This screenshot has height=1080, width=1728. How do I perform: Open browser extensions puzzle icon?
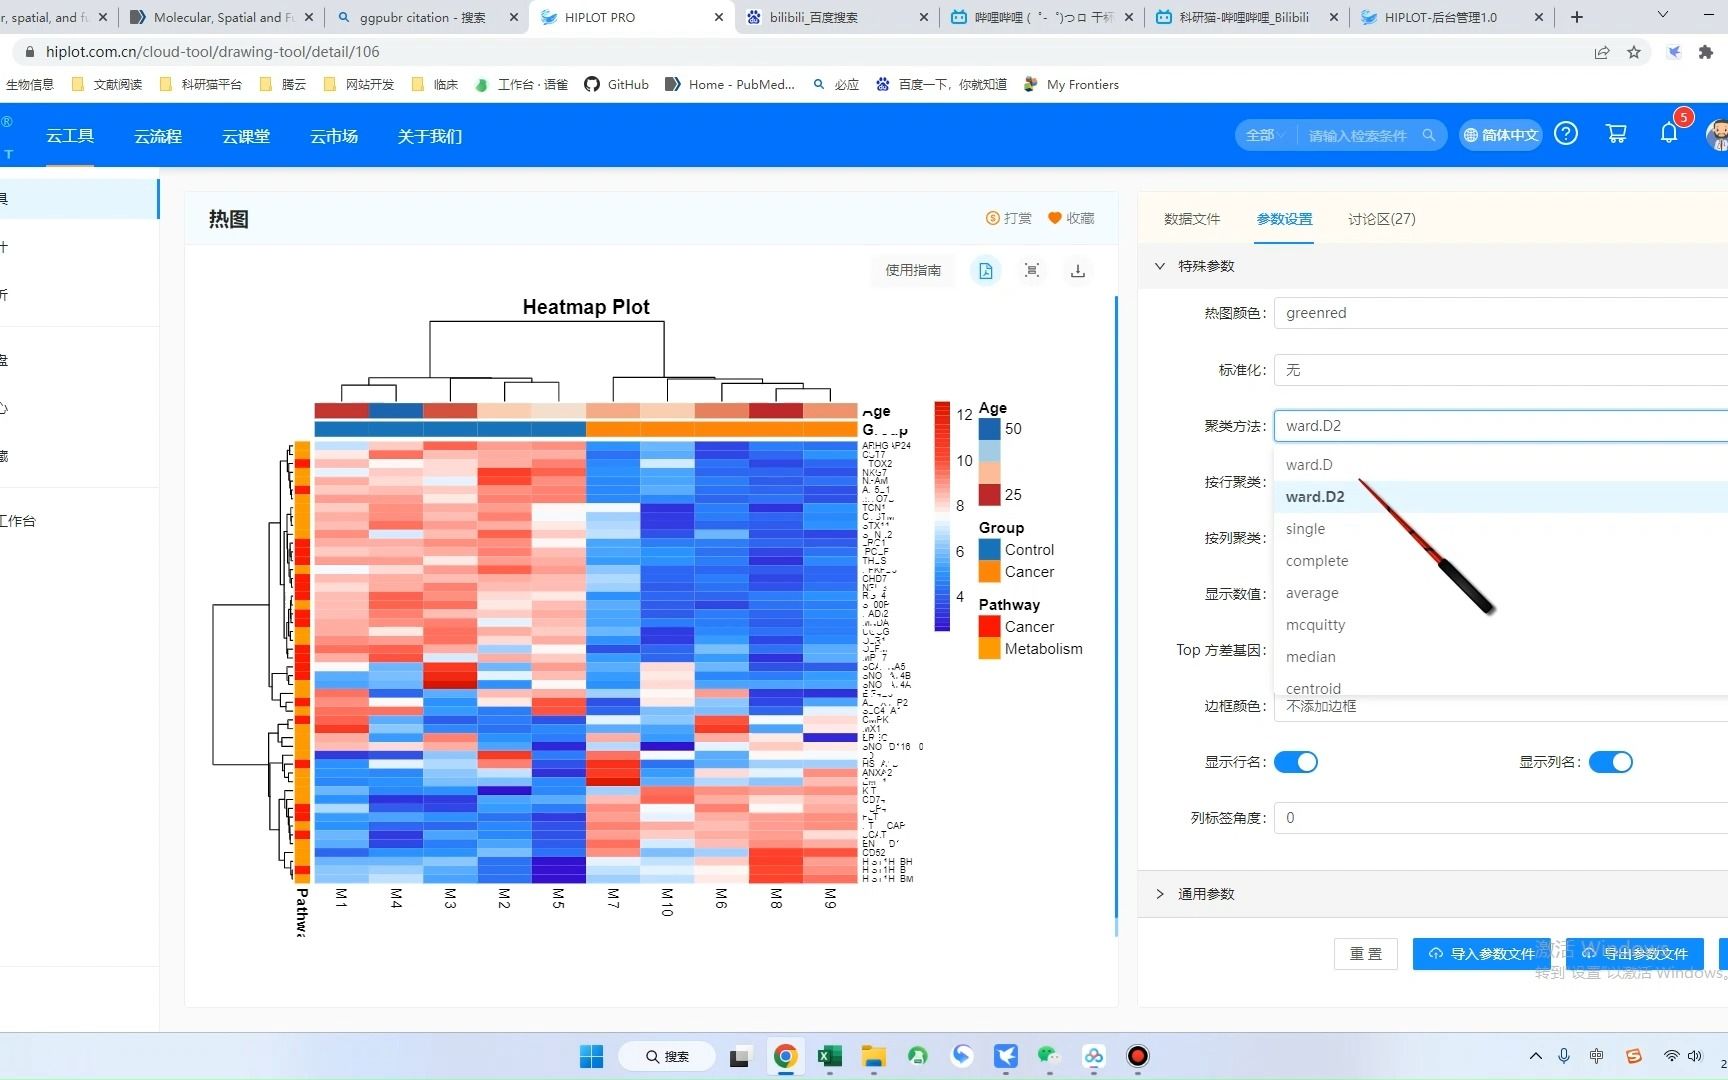pyautogui.click(x=1706, y=52)
